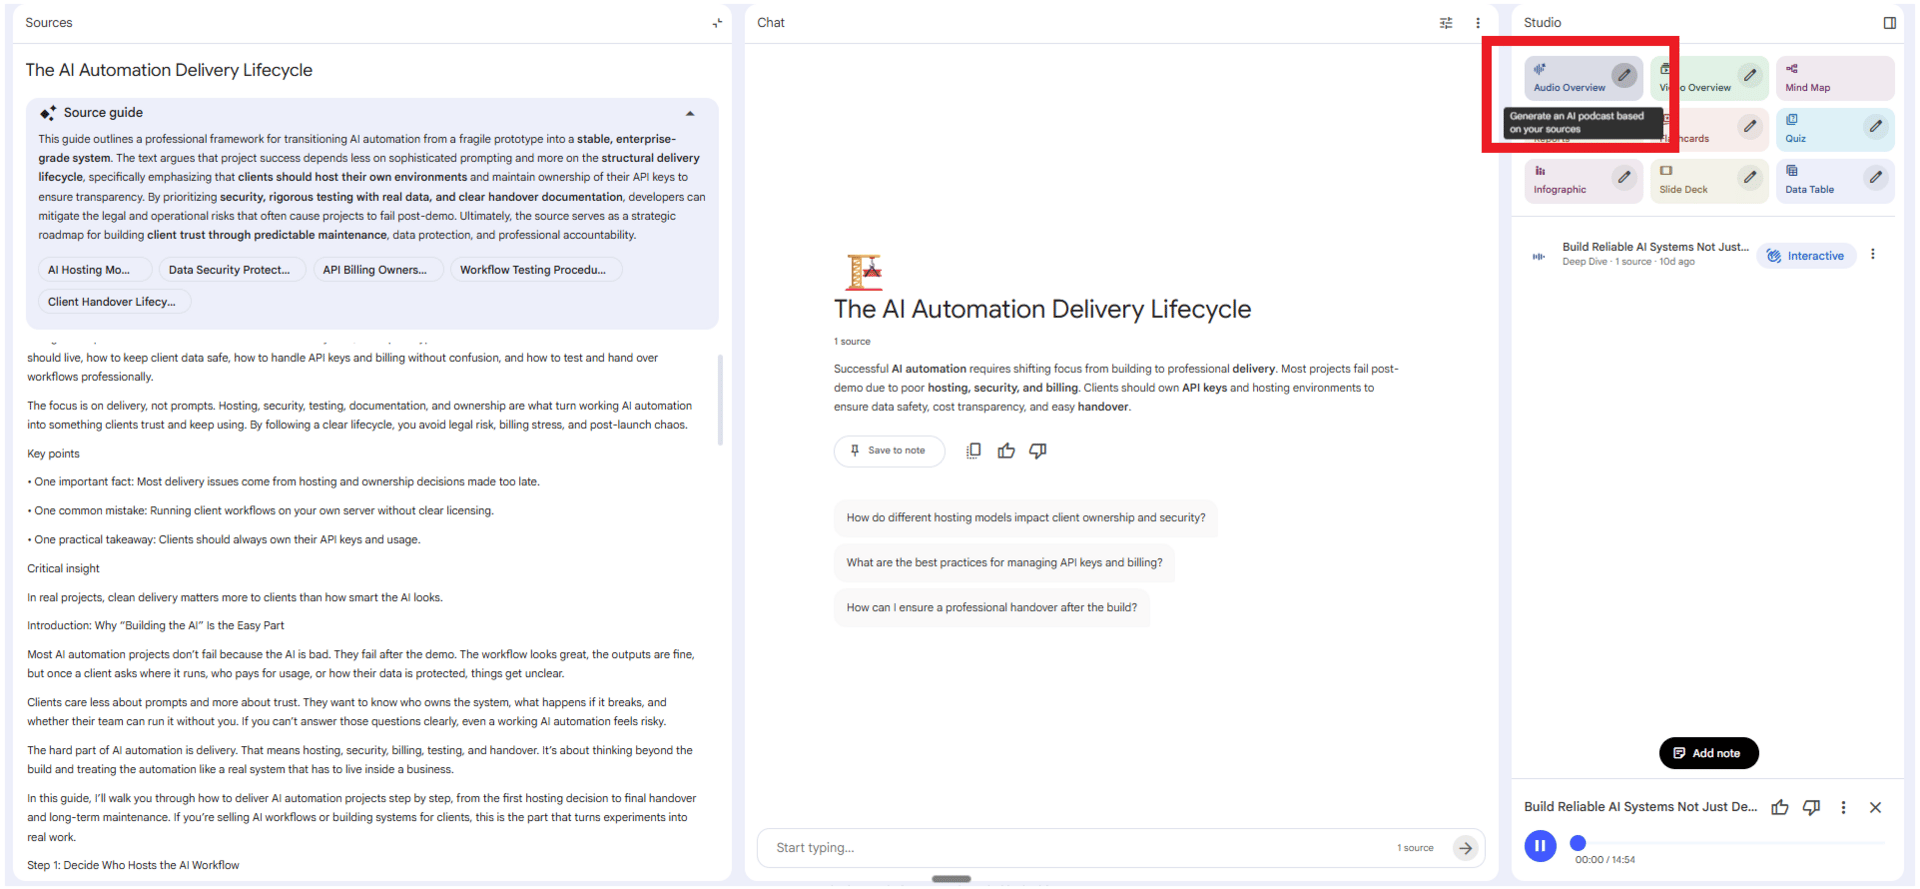Like the playing audio with thumbs up

coord(1780,807)
